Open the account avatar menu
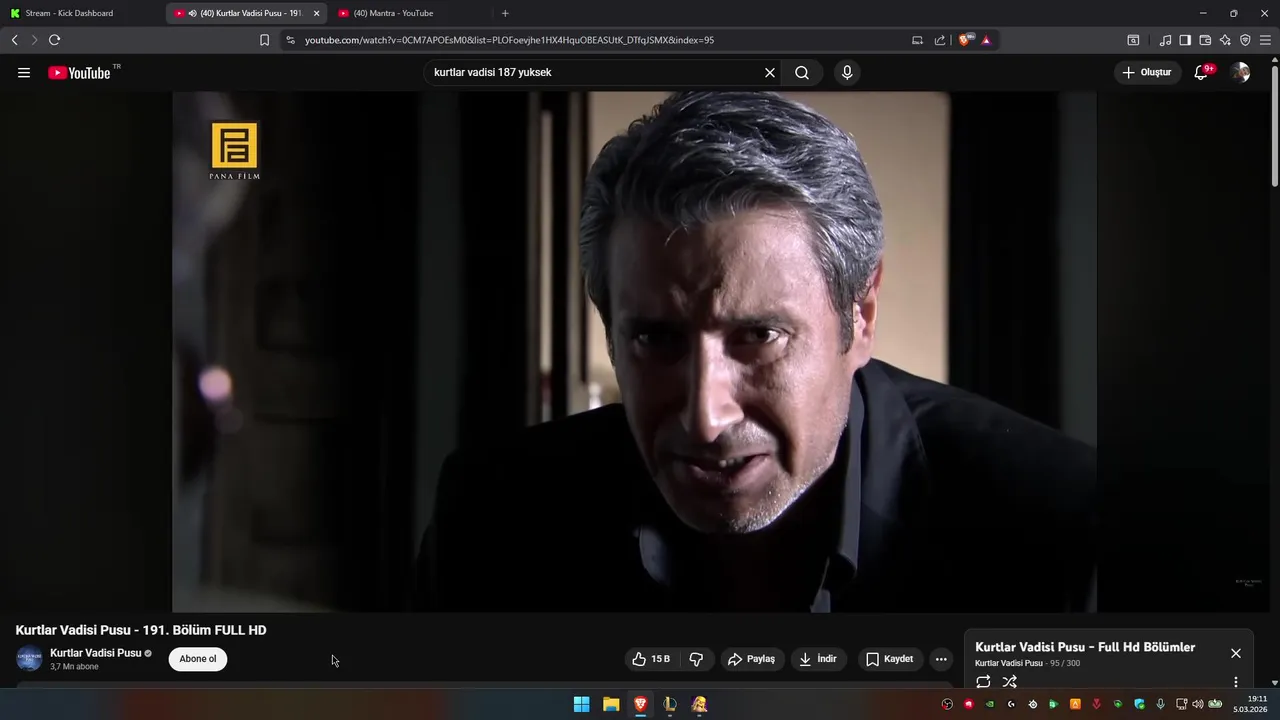The height and width of the screenshot is (720, 1280). tap(1240, 72)
